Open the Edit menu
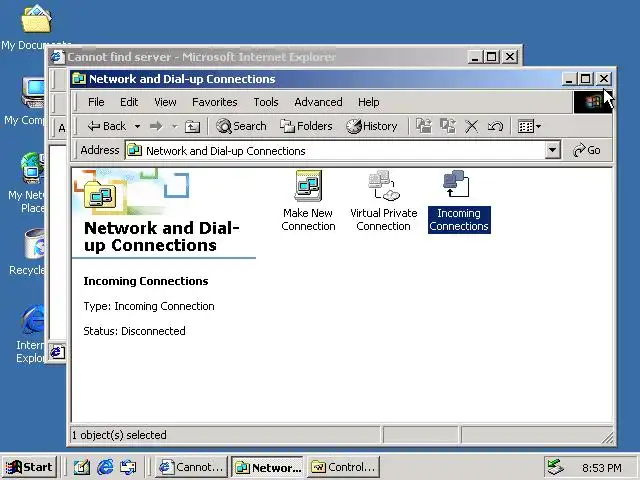This screenshot has width=640, height=480. point(129,102)
